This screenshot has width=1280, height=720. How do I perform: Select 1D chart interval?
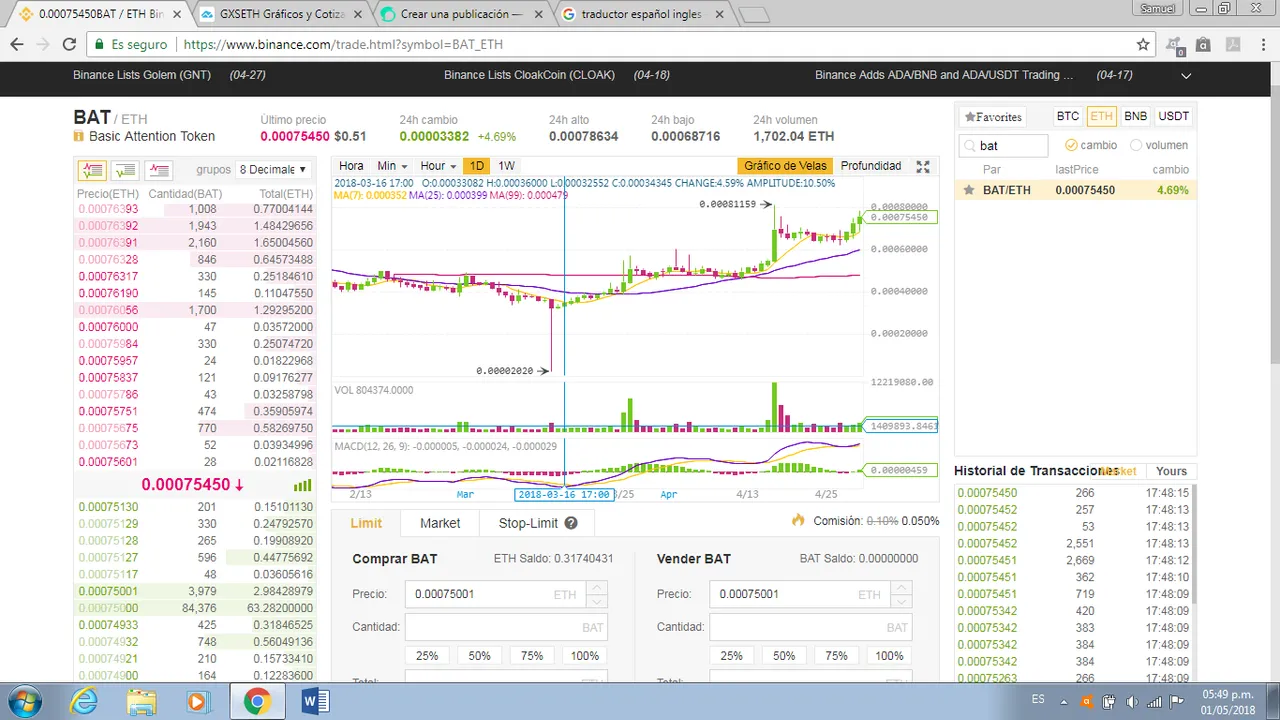point(477,166)
